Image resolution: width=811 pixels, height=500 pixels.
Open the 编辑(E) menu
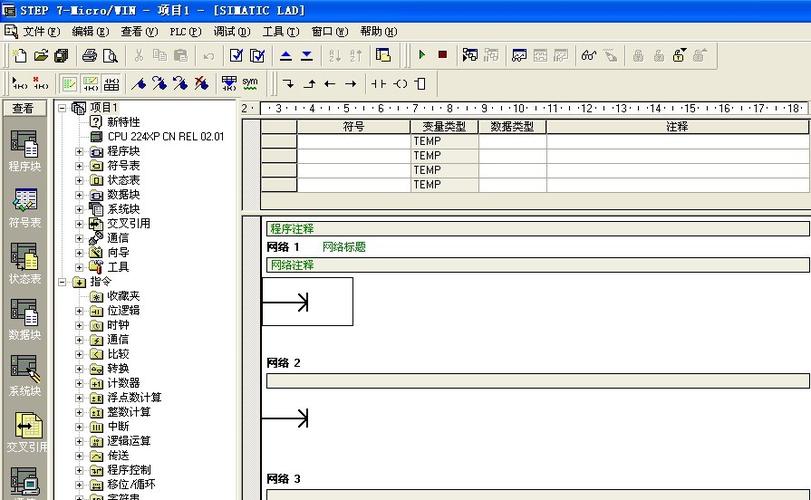[90, 32]
